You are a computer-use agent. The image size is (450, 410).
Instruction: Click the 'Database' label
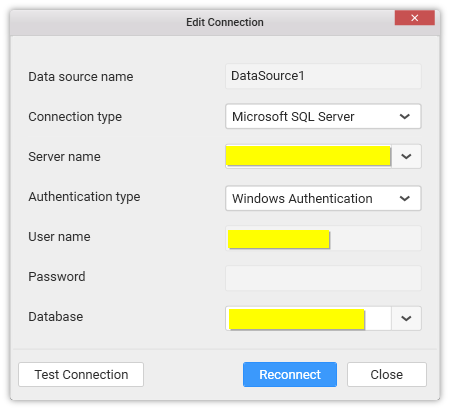56,317
